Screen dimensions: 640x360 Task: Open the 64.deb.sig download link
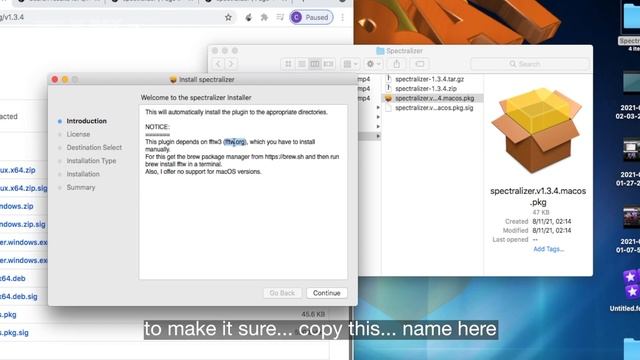point(19,296)
